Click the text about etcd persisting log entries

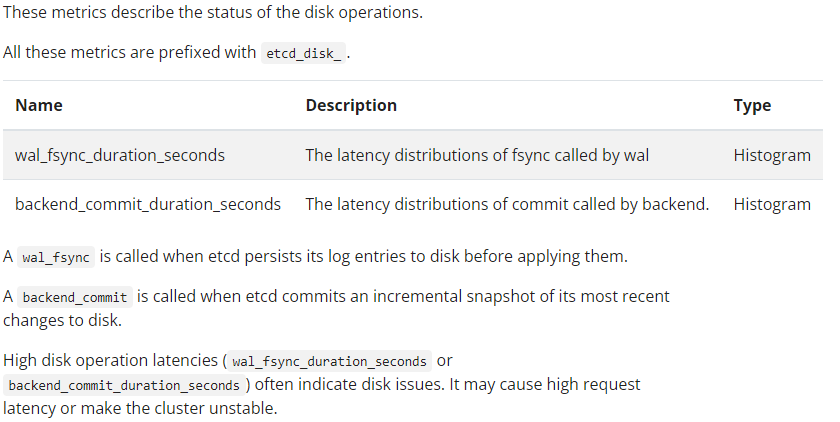(364, 256)
